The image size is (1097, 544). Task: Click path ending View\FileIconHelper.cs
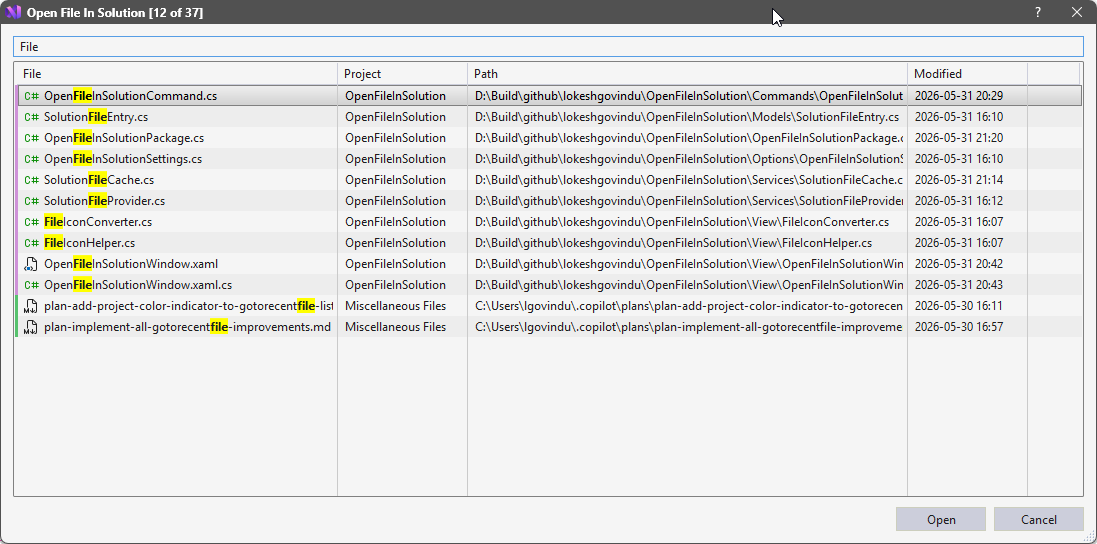pos(674,243)
